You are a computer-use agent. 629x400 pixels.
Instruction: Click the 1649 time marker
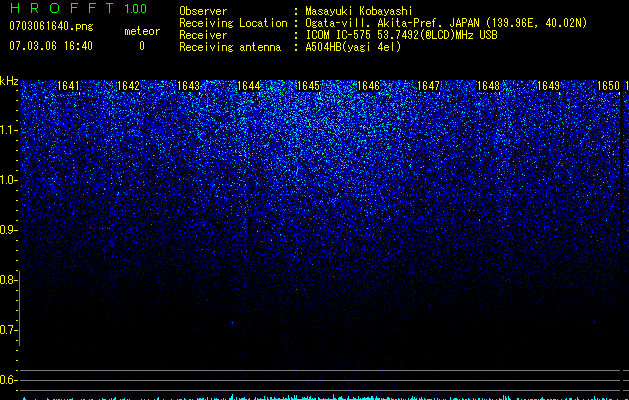click(548, 86)
